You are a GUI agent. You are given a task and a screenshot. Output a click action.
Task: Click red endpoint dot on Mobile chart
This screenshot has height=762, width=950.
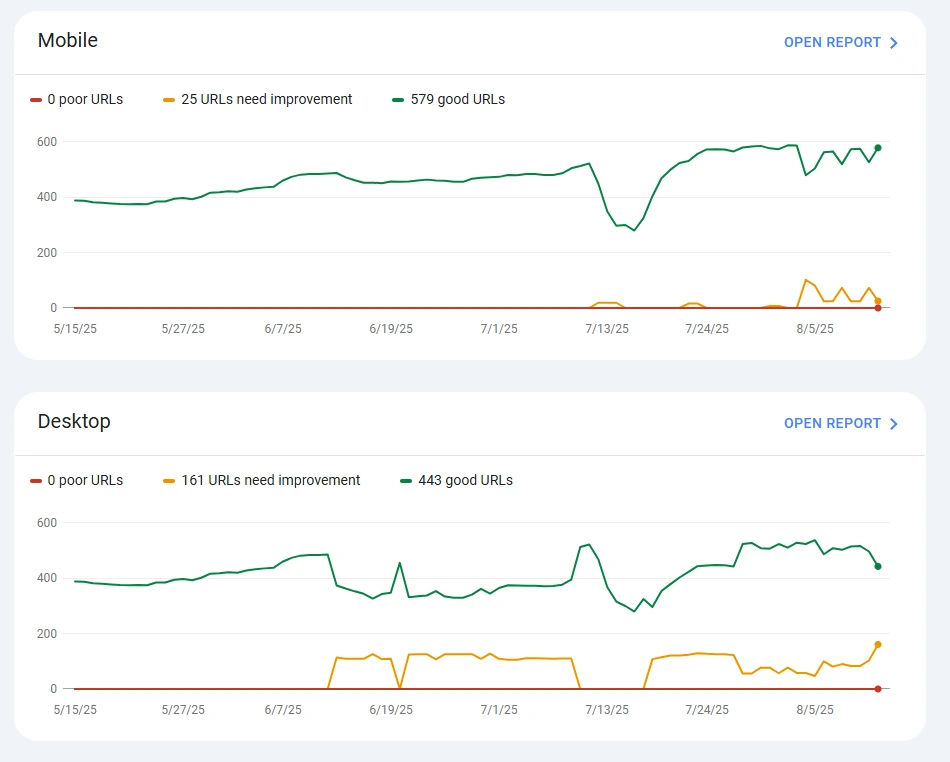click(878, 308)
